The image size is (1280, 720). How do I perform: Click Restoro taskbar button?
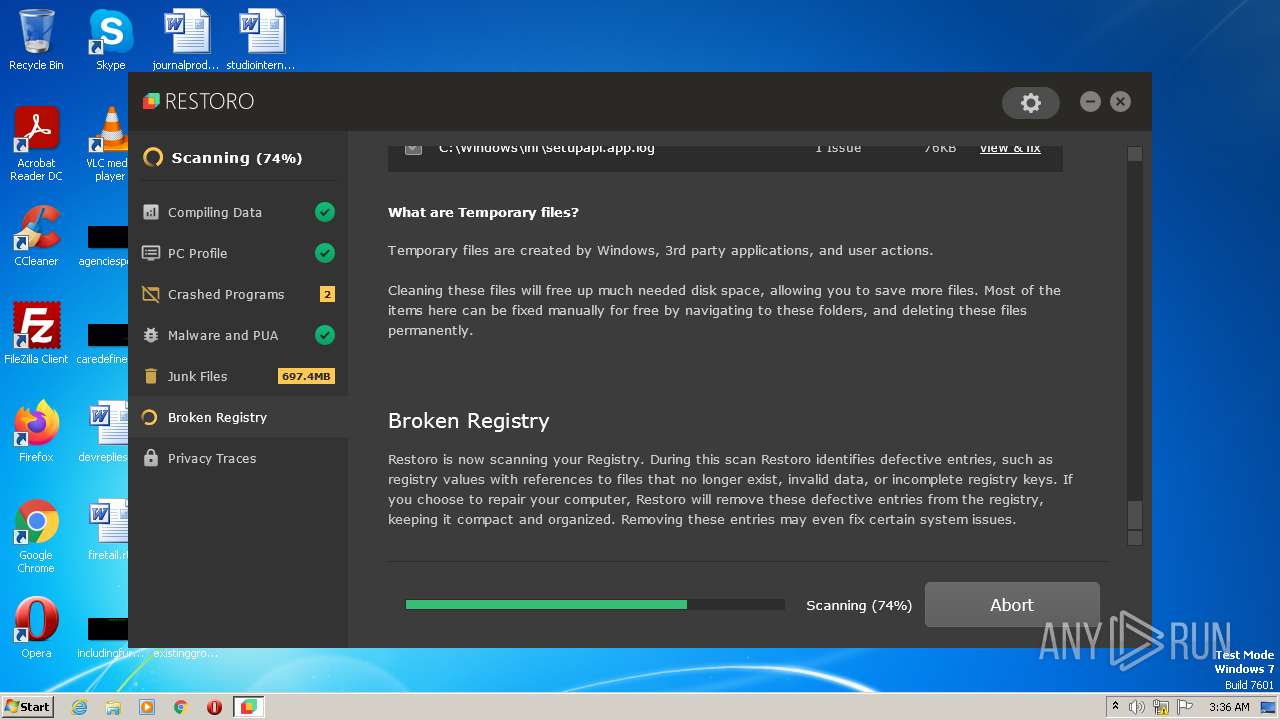click(248, 707)
